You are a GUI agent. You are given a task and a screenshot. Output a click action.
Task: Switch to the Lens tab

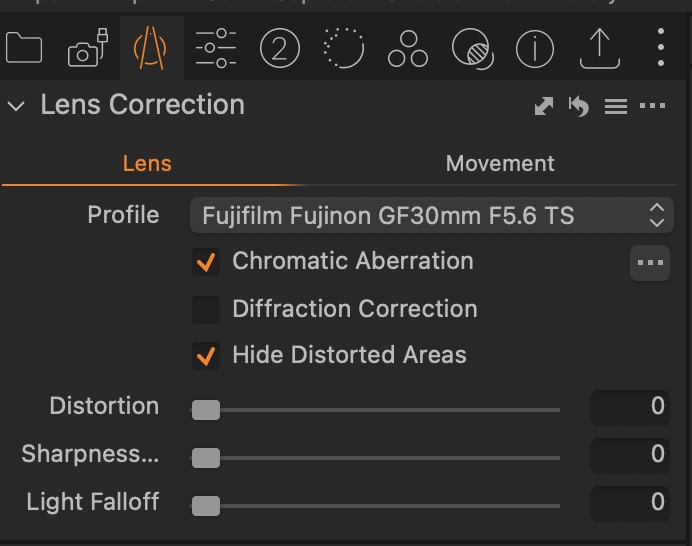pos(147,164)
